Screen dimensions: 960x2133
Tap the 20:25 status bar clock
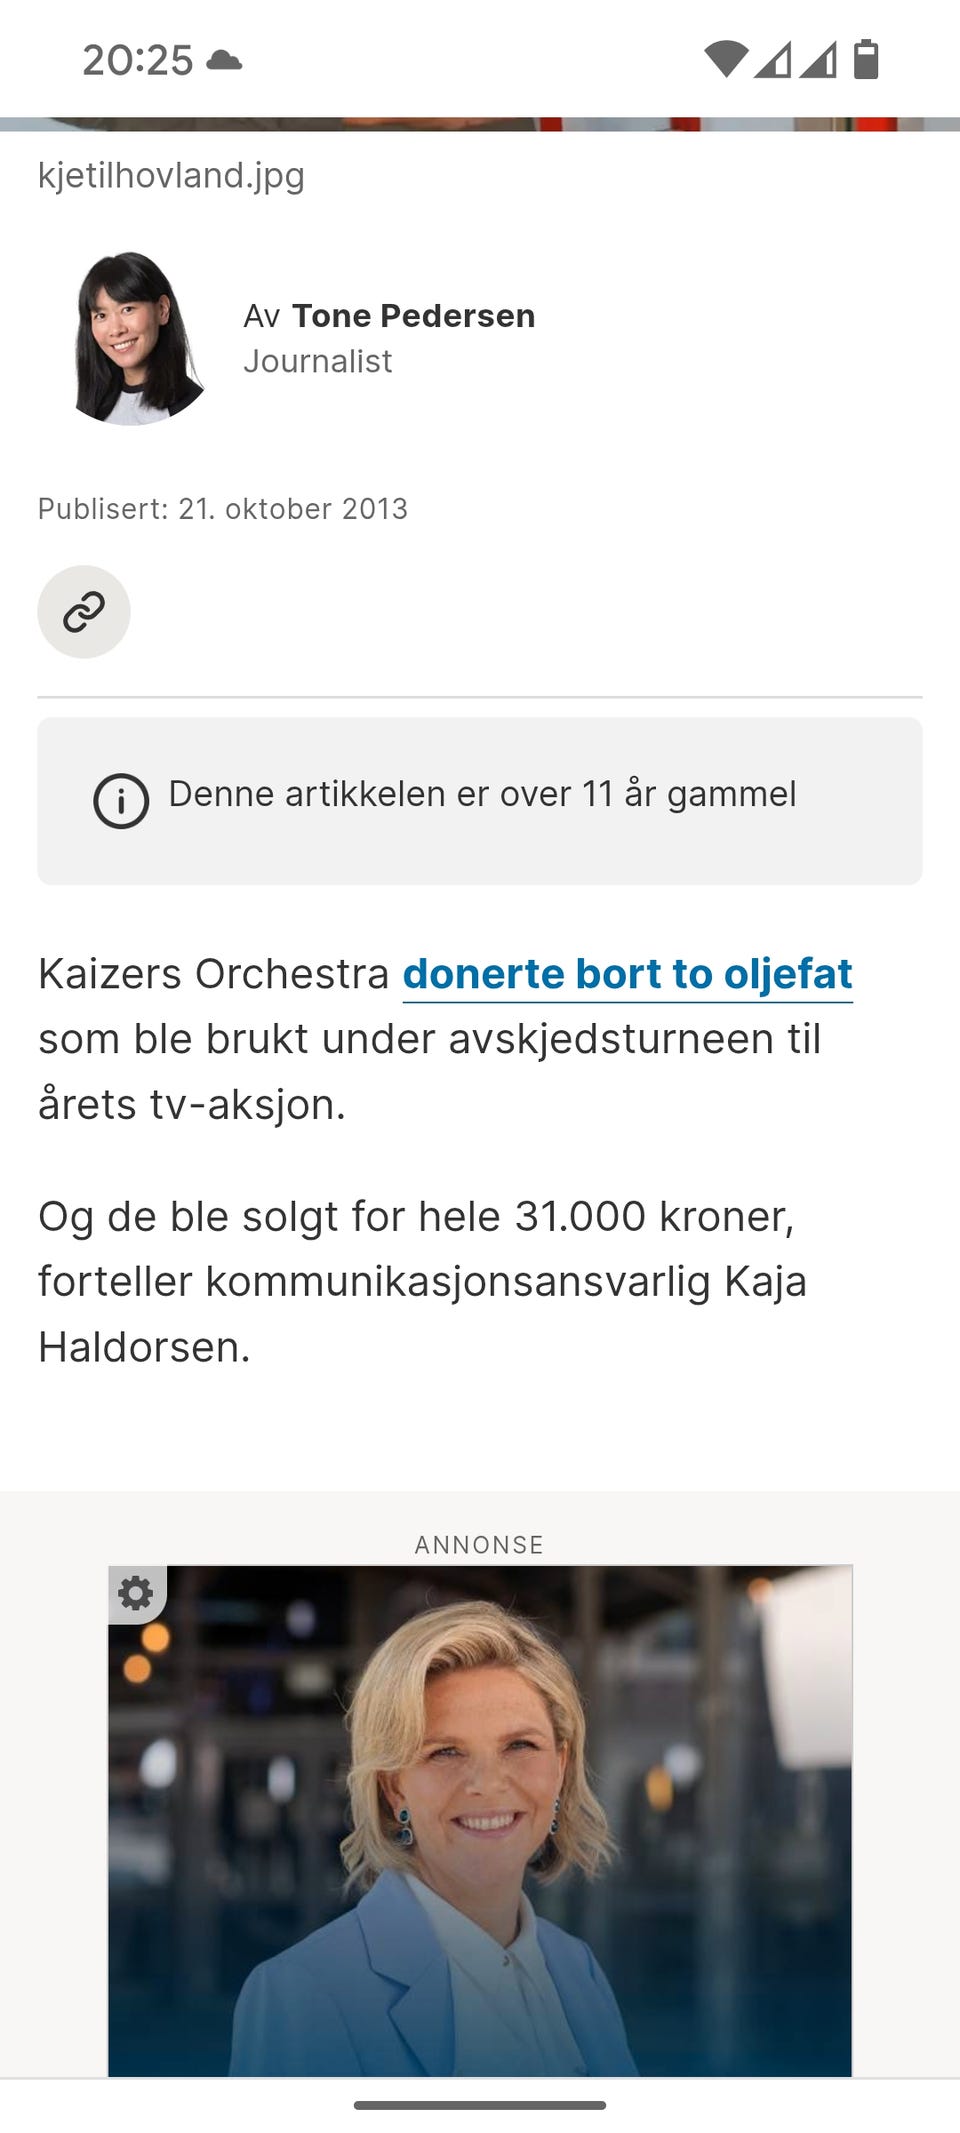coord(137,60)
